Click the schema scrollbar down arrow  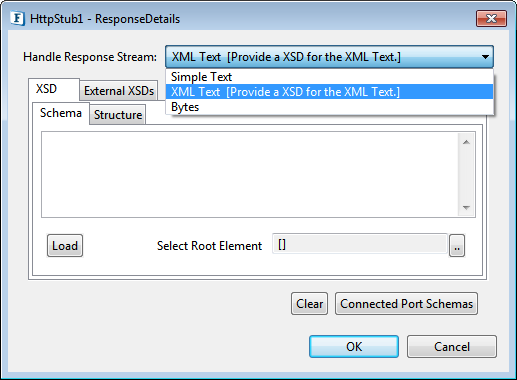pos(466,207)
